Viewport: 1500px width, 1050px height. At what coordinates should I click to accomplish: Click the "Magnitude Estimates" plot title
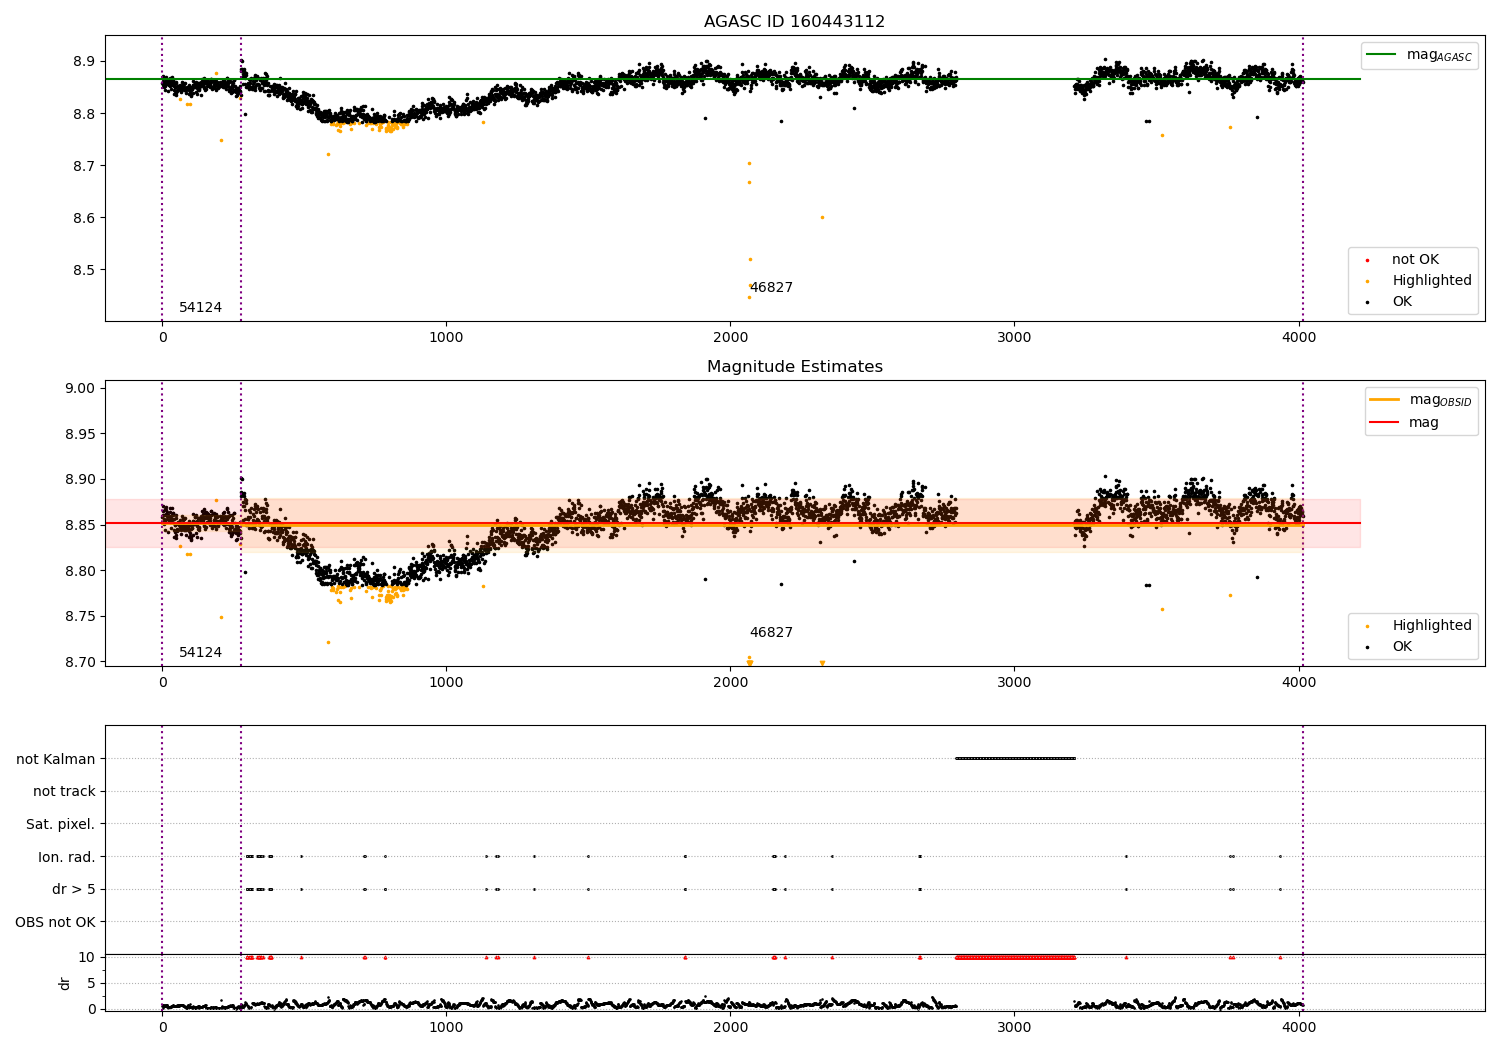pyautogui.click(x=794, y=367)
